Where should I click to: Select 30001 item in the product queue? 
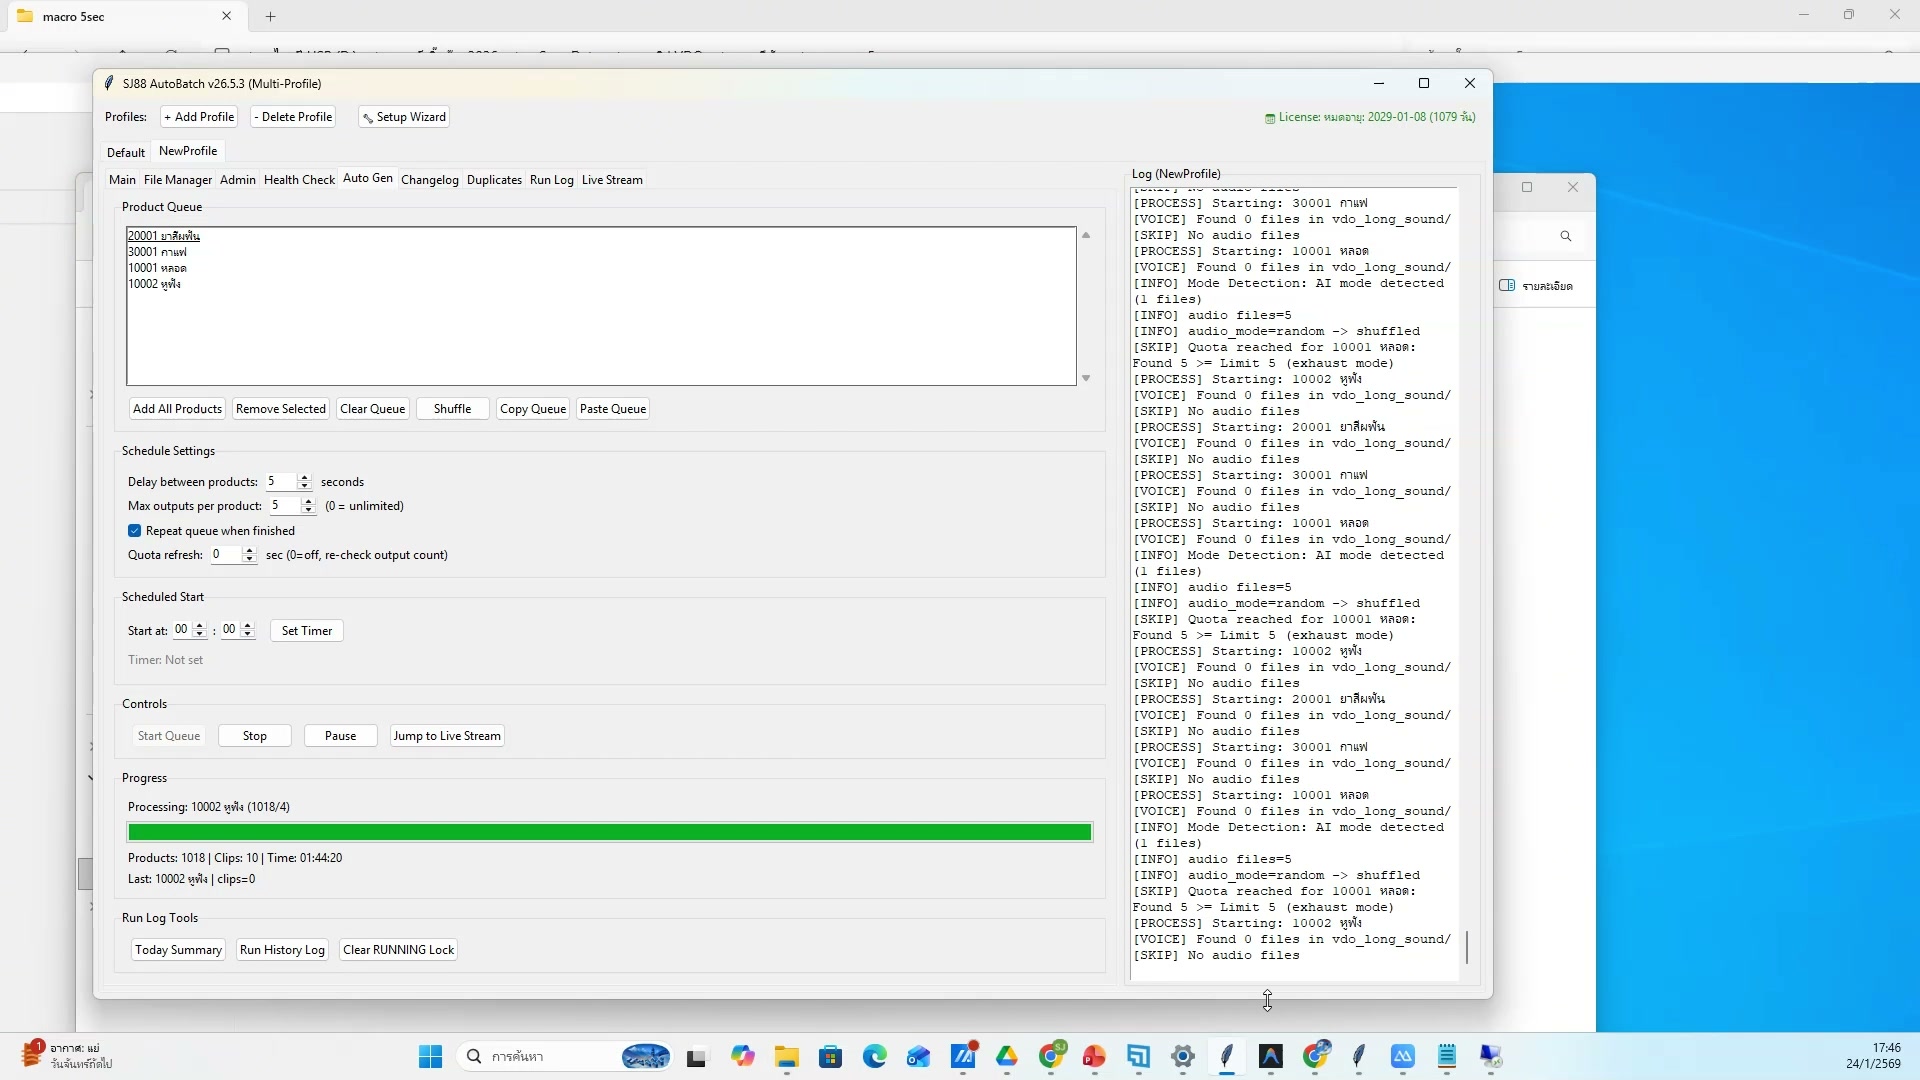coord(157,252)
